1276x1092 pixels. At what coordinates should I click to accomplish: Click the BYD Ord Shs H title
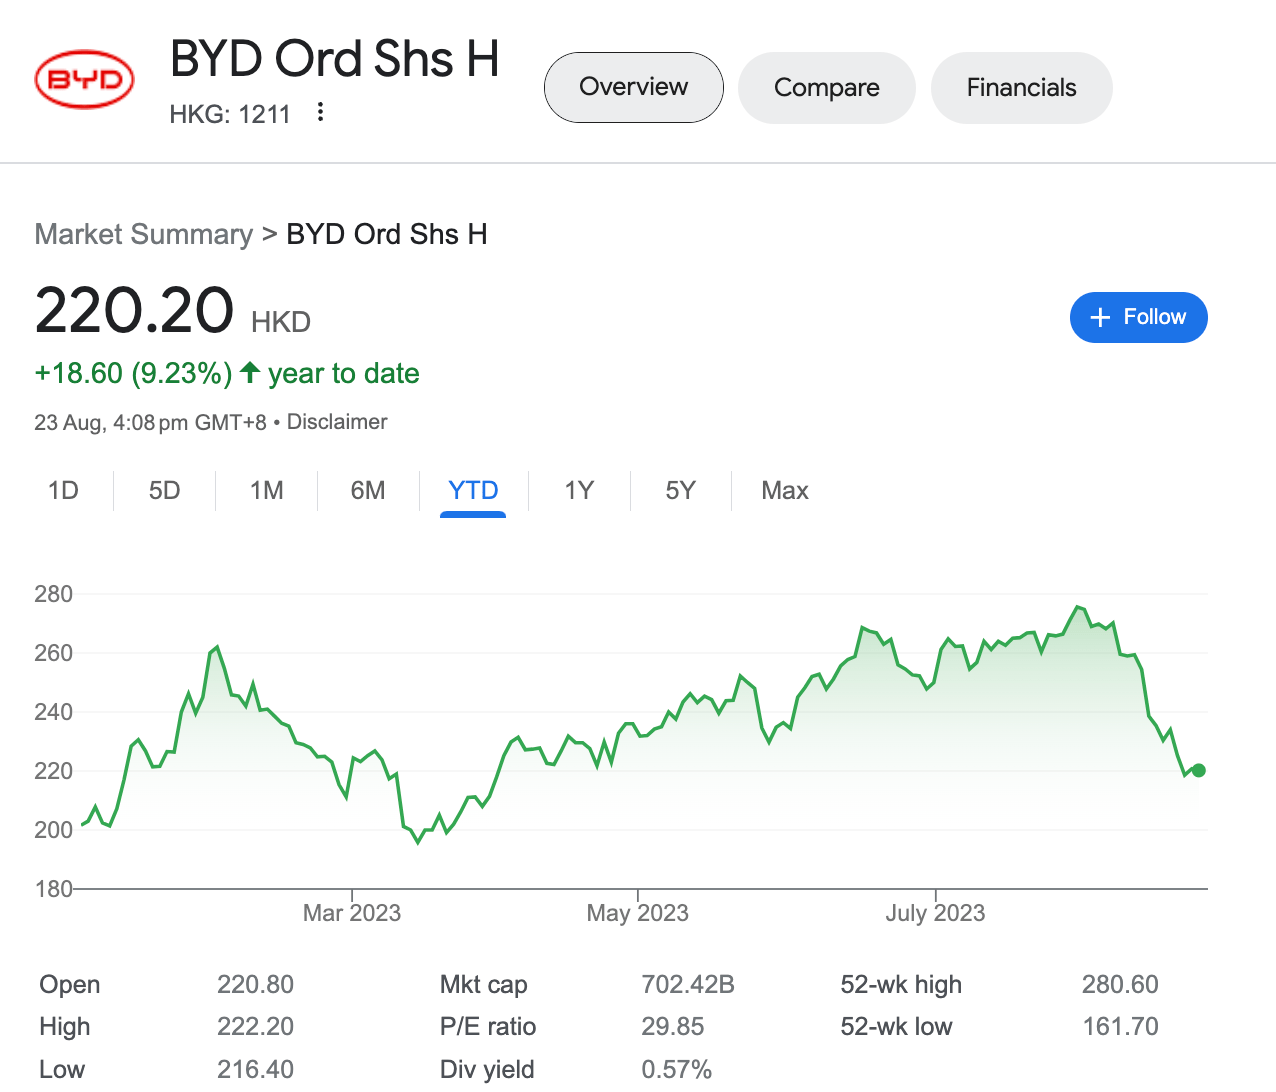coord(334,59)
